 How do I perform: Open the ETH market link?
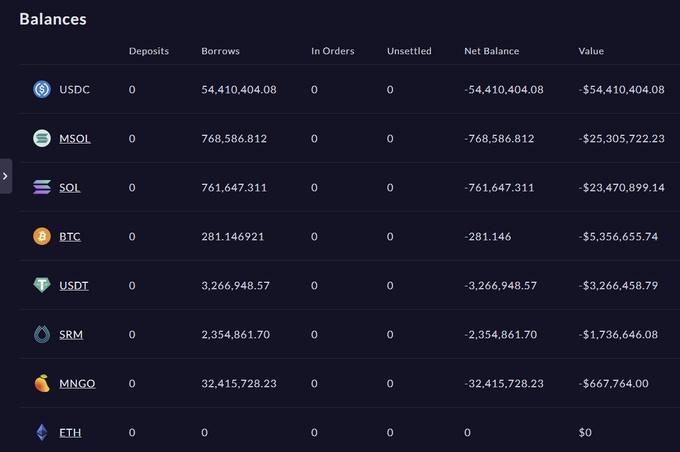tap(70, 433)
